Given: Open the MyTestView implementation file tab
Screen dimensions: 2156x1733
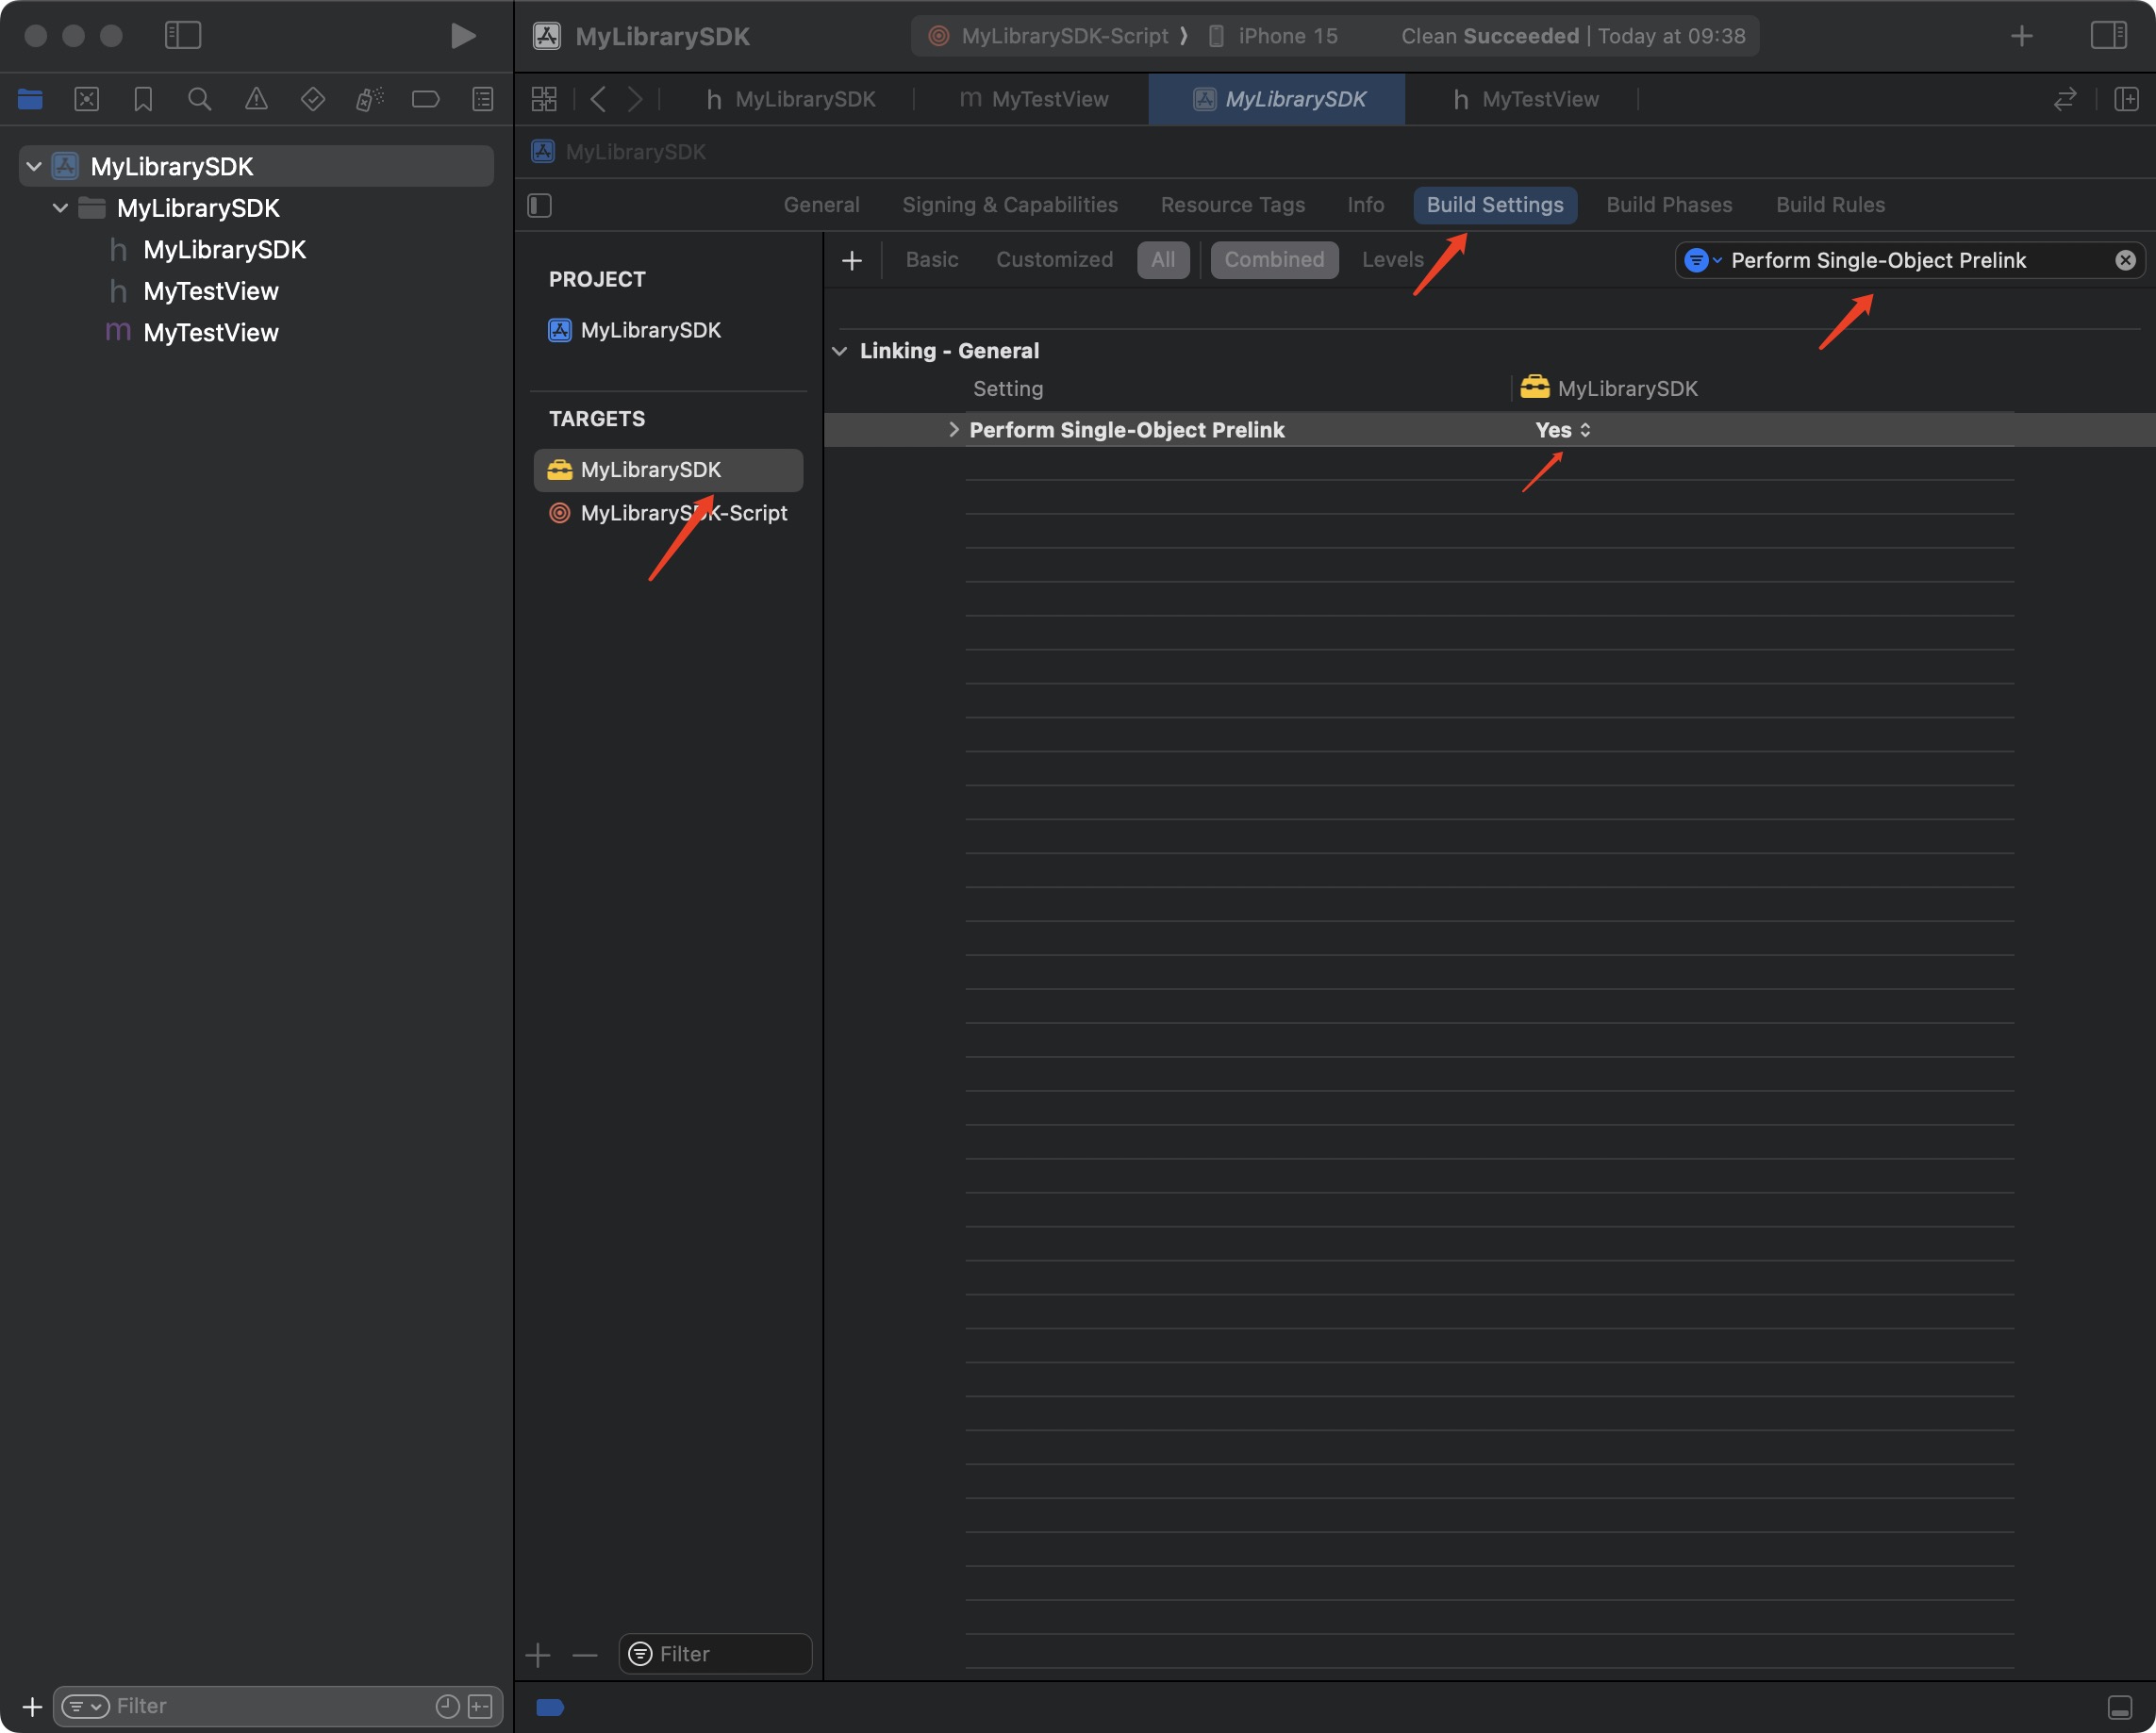Looking at the screenshot, I should pos(1034,99).
